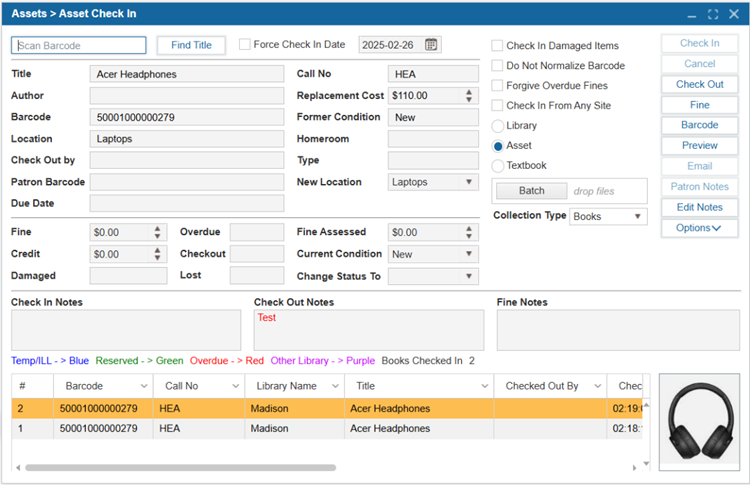Click the # column header
Viewport: 750px width, 485px height.
33,386
